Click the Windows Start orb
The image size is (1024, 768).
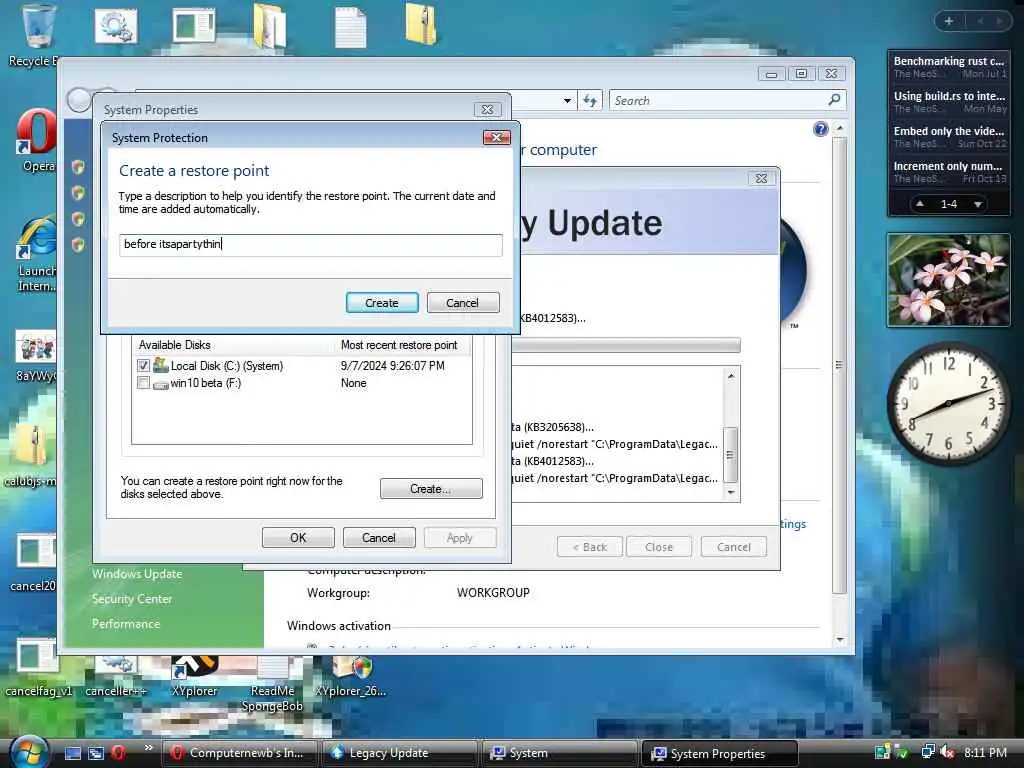tap(30, 752)
